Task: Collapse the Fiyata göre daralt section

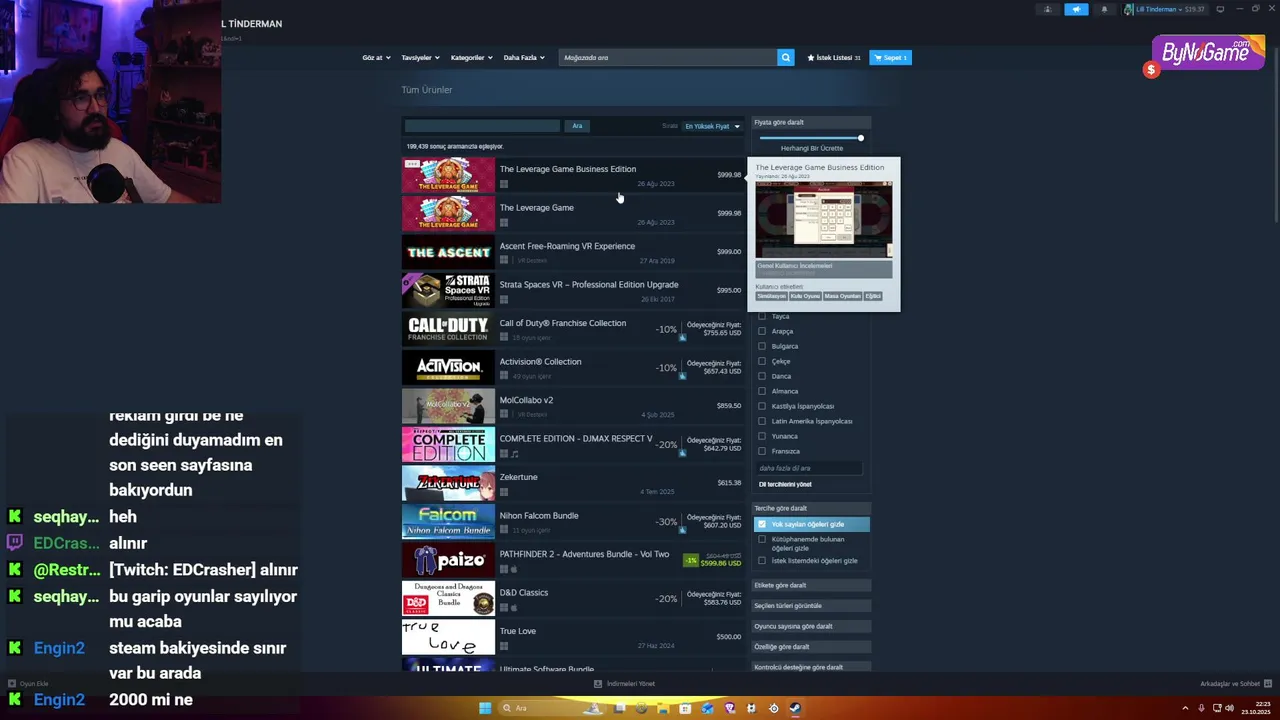Action: click(x=811, y=123)
